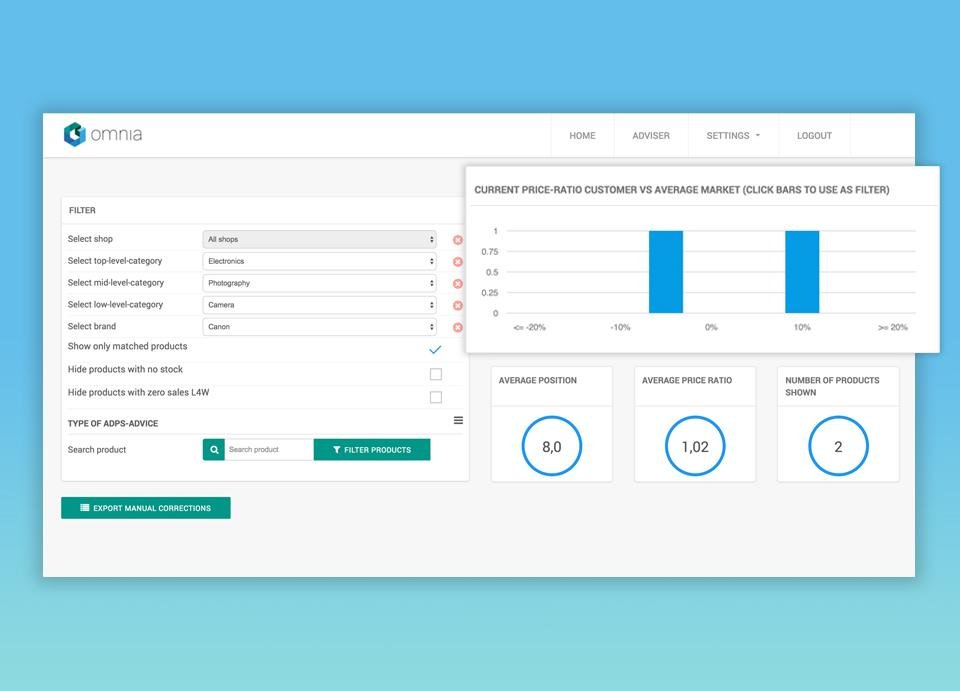This screenshot has width=960, height=691.
Task: Open the Settings menu
Action: [x=733, y=136]
